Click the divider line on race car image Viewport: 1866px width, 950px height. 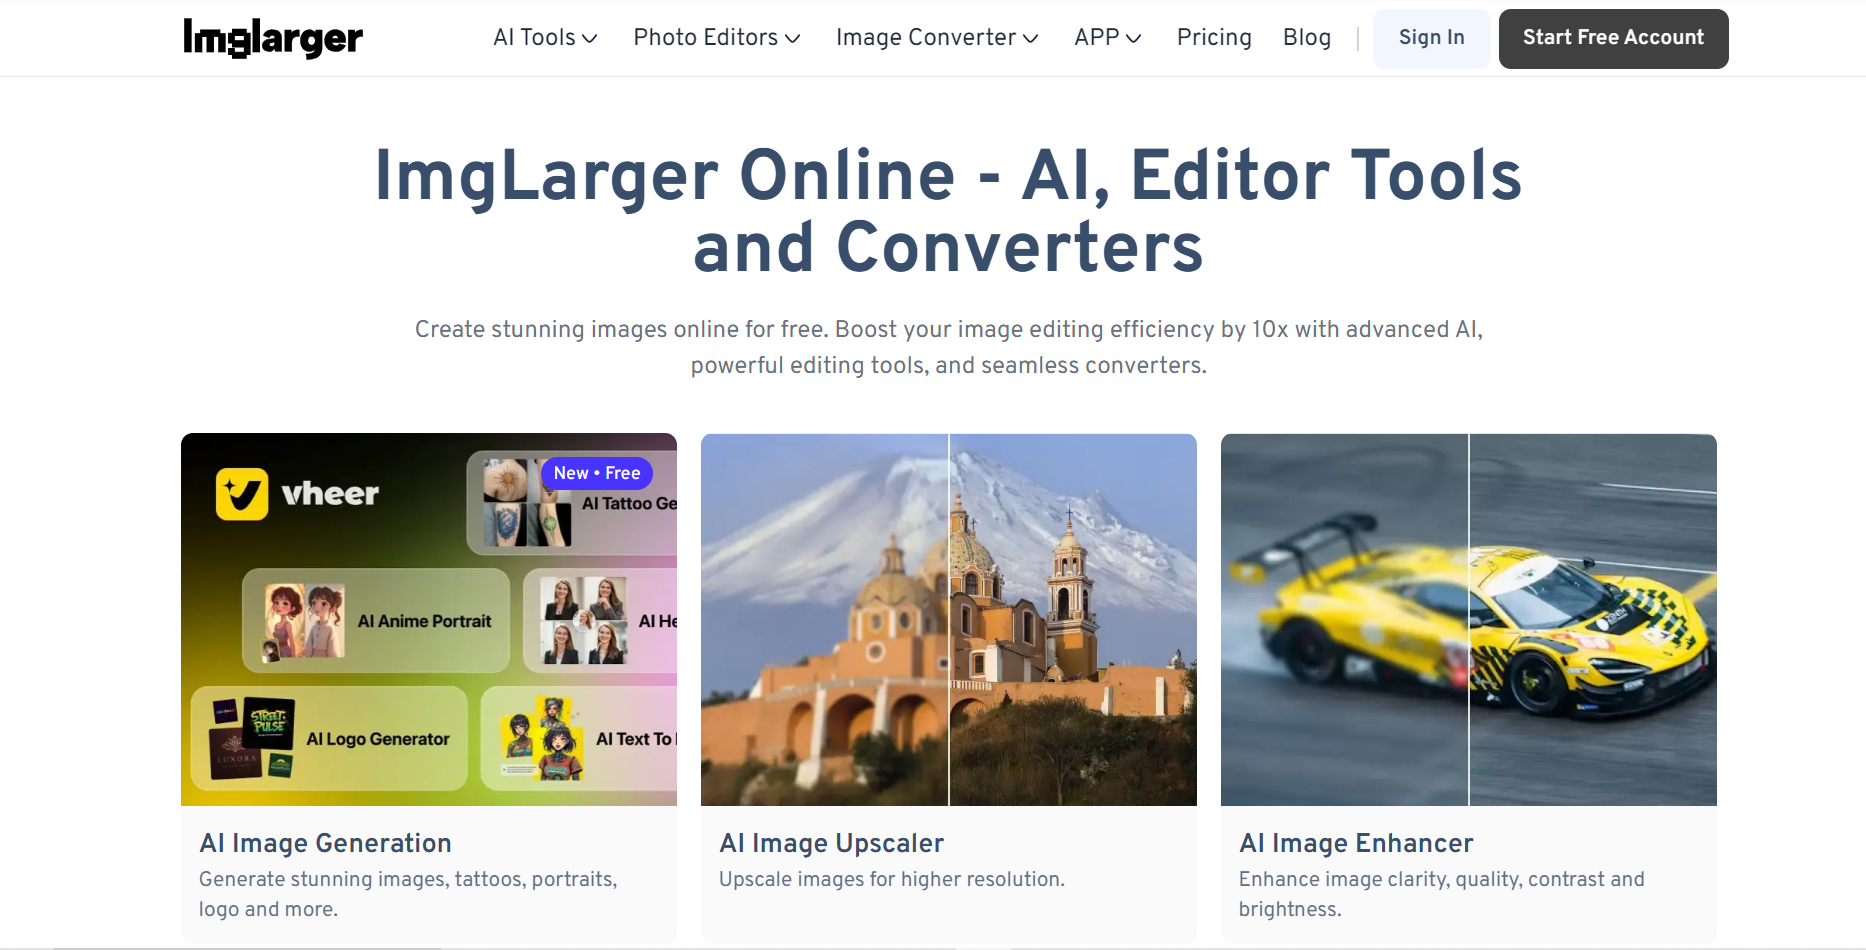[1469, 620]
